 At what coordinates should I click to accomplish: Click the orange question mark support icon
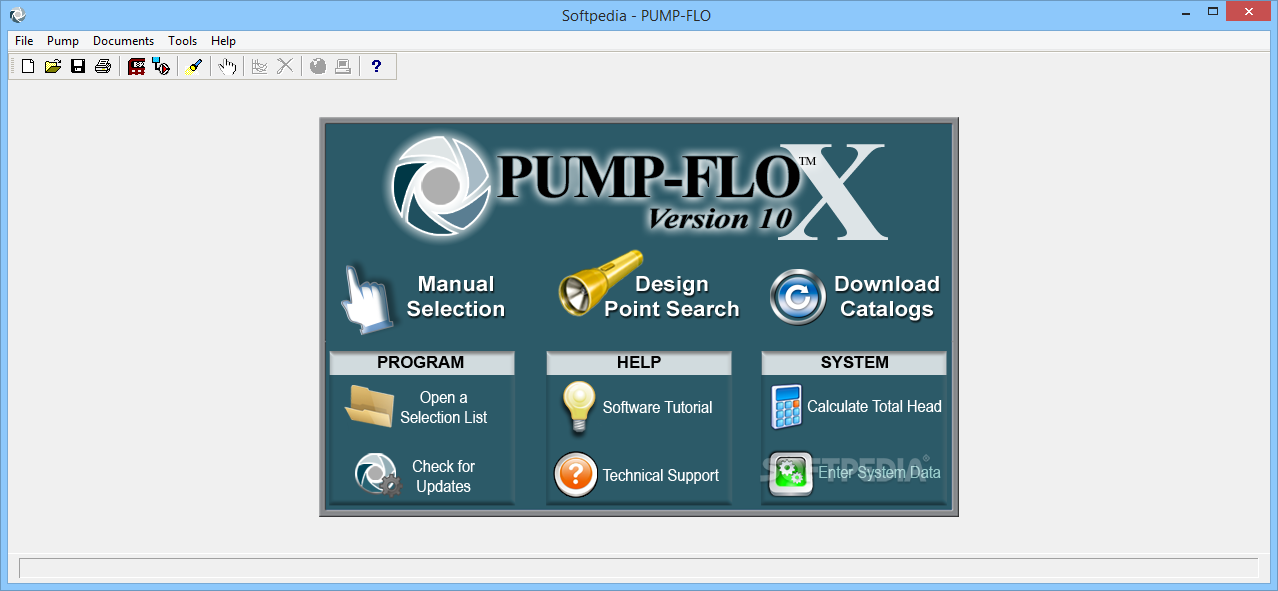tap(576, 475)
